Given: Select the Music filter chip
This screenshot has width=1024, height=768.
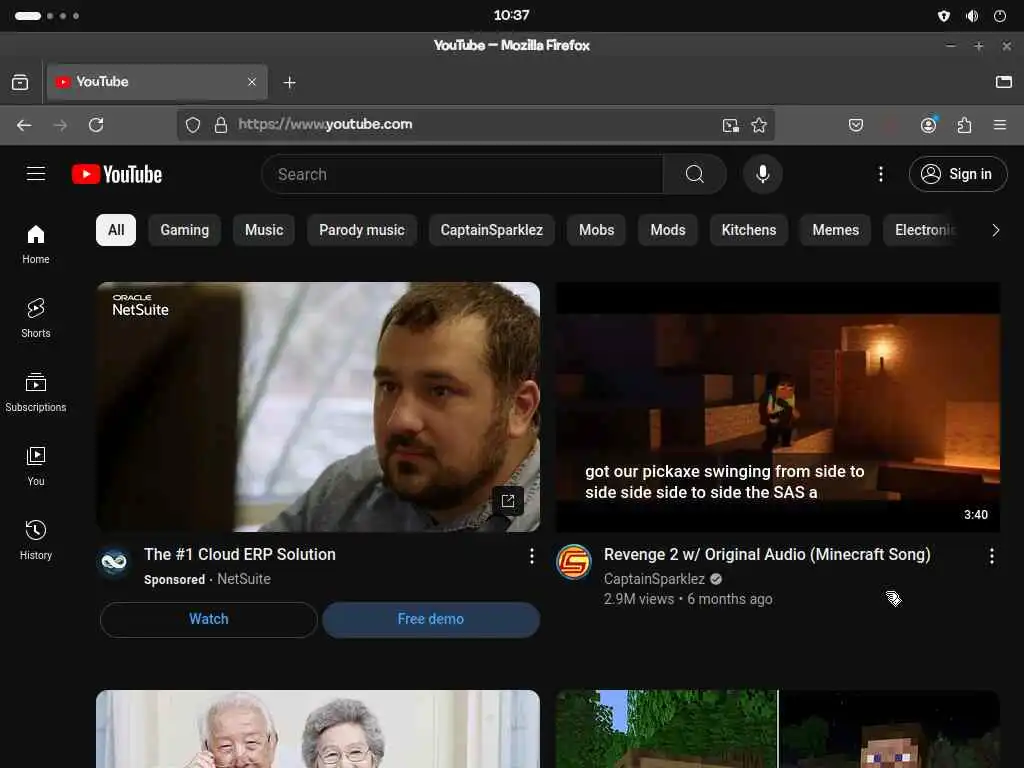Looking at the screenshot, I should pyautogui.click(x=264, y=230).
